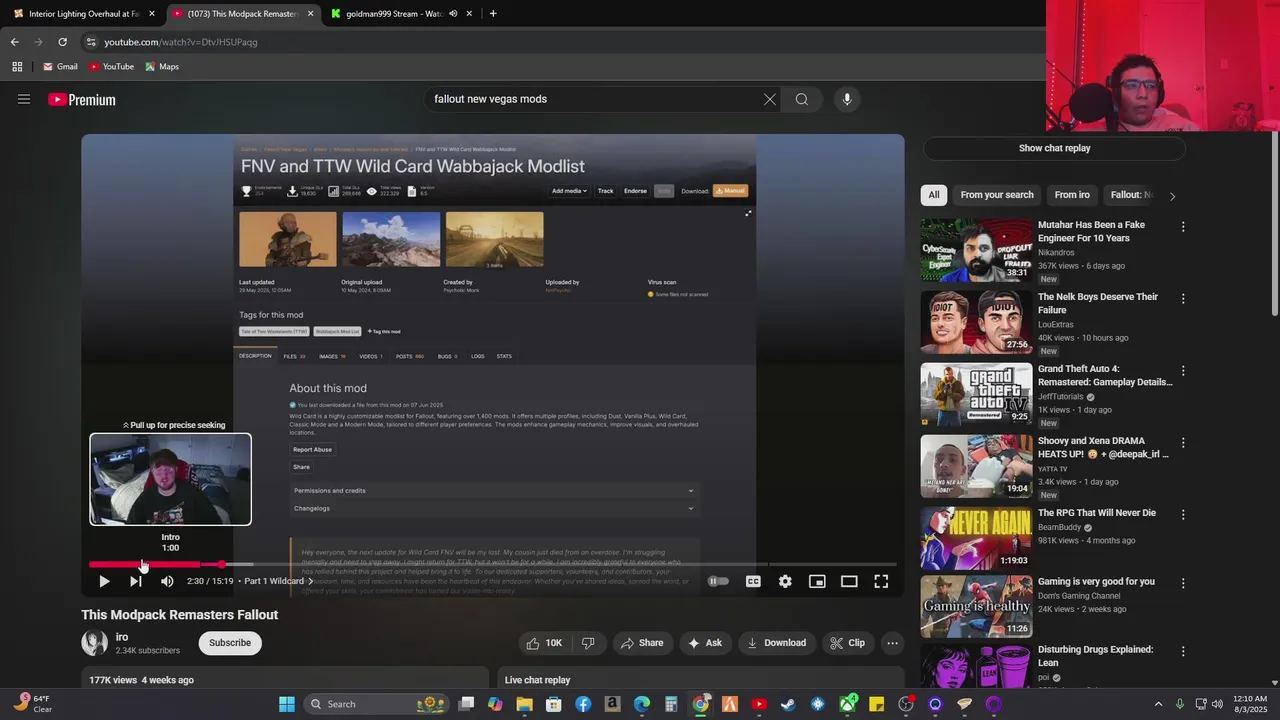Viewport: 1280px width, 720px height.
Task: Open a new browser tab
Action: click(493, 14)
